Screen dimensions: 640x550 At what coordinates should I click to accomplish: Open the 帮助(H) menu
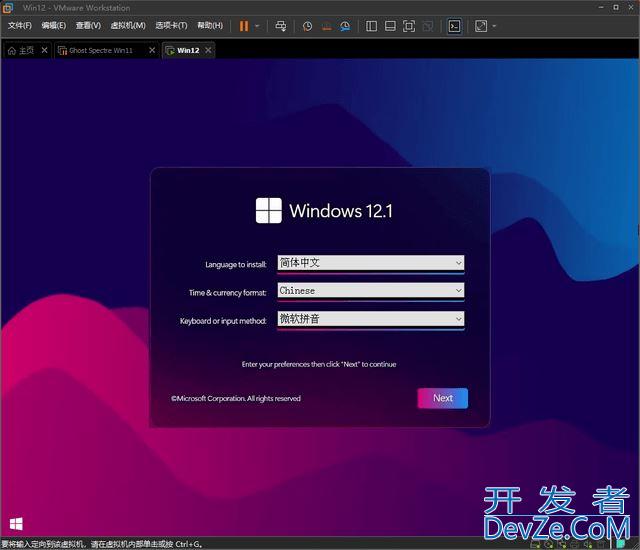210,25
